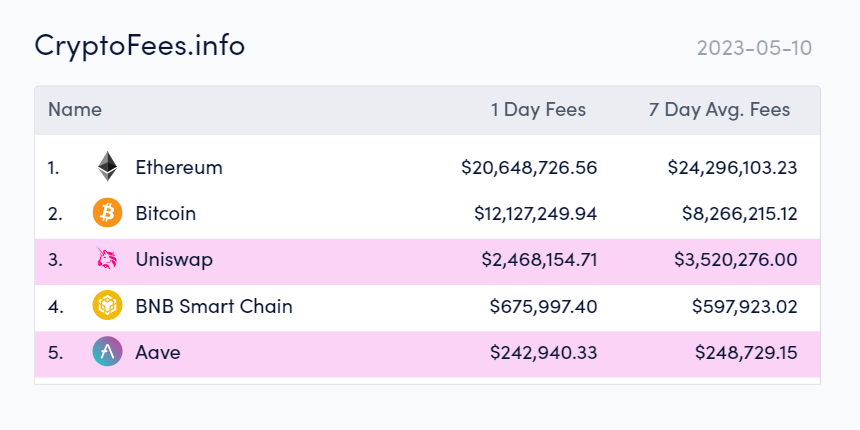The height and width of the screenshot is (430, 860).
Task: Select the Bitcoin row name
Action: coord(166,213)
